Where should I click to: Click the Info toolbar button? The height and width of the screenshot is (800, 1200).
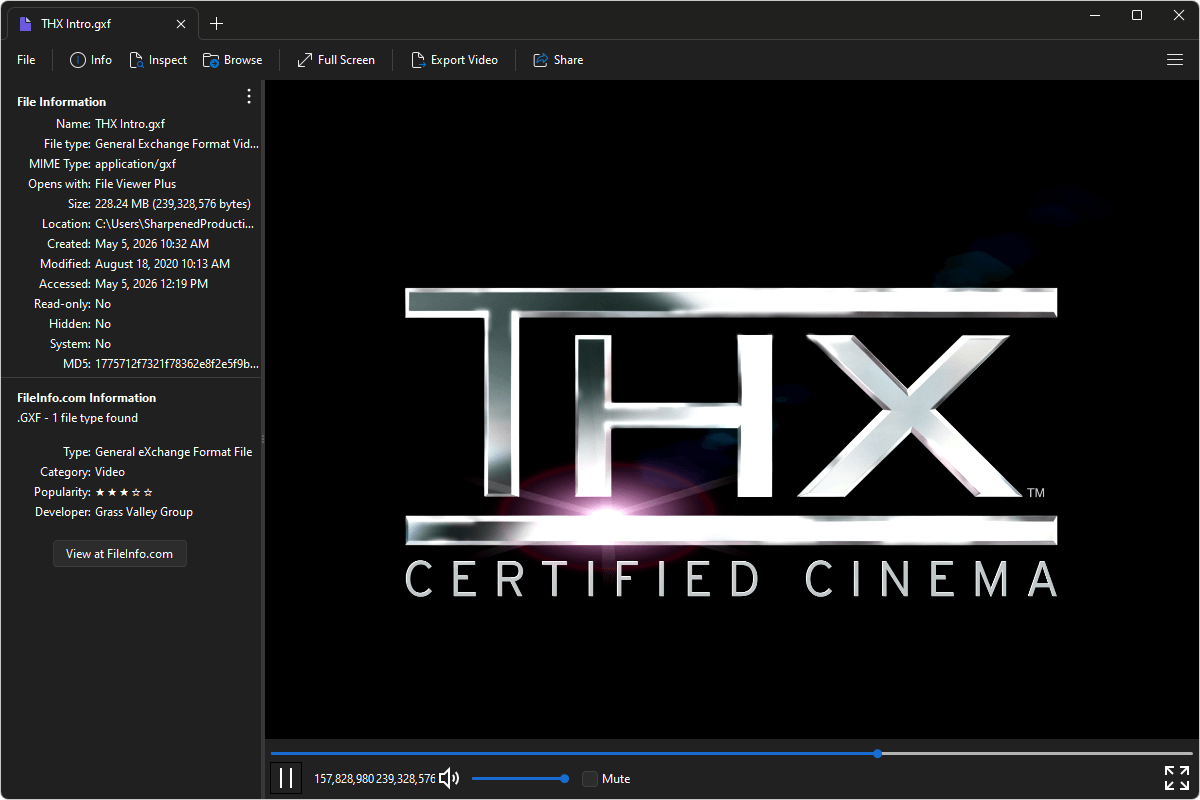coord(90,60)
